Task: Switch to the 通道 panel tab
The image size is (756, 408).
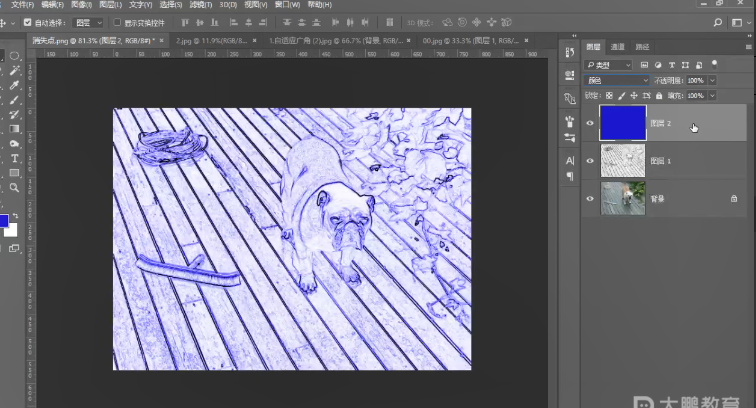Action: point(618,47)
